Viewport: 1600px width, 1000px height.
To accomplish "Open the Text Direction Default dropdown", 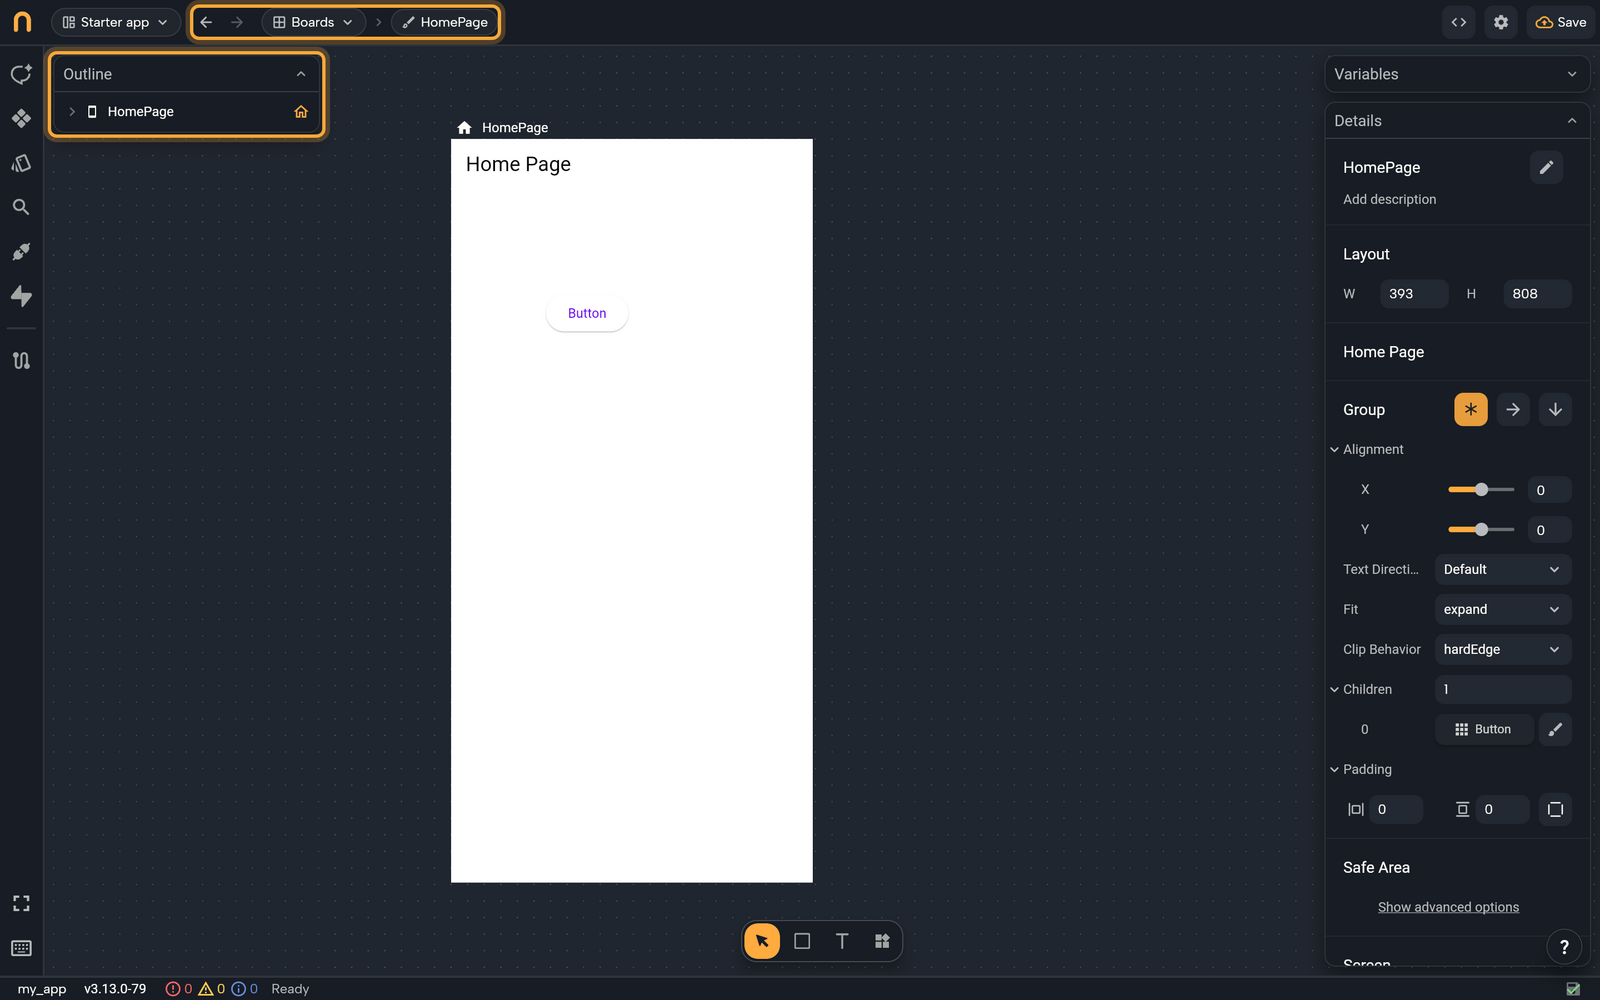I will coord(1503,569).
